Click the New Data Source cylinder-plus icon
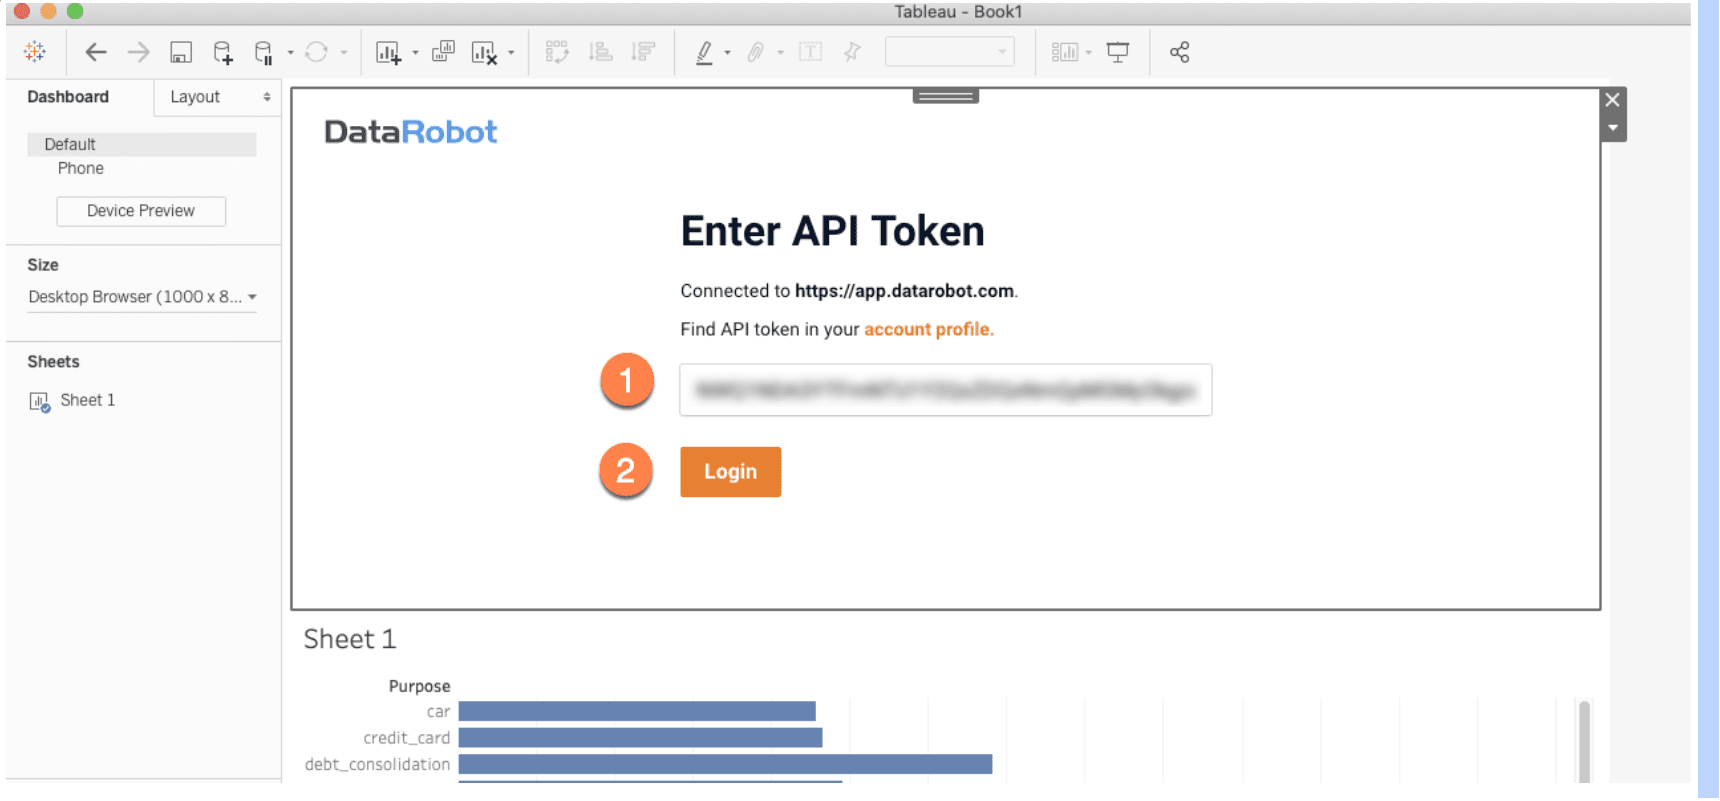1720x801 pixels. (223, 53)
